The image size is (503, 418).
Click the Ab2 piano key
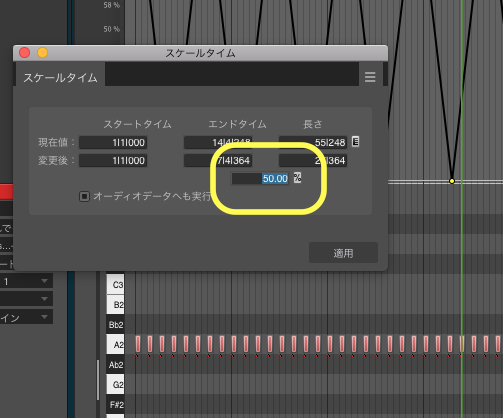pyautogui.click(x=115, y=364)
